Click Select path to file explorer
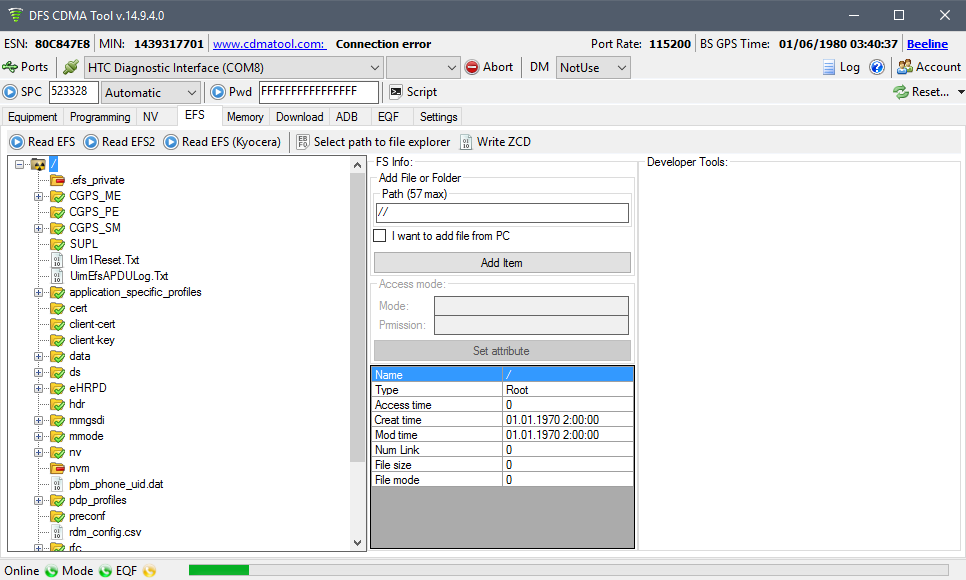966x580 pixels. click(x=373, y=142)
